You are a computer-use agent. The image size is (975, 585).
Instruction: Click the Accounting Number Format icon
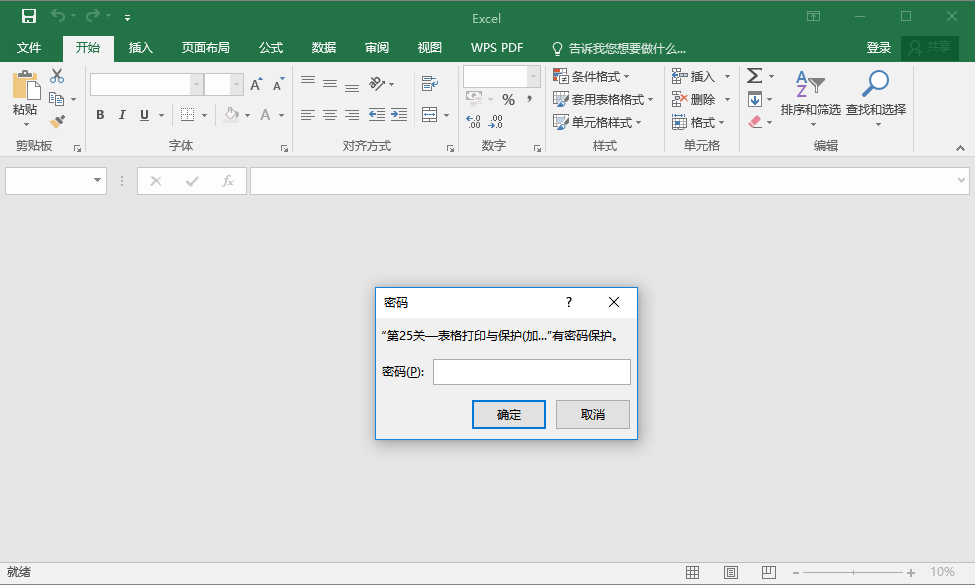[474, 99]
